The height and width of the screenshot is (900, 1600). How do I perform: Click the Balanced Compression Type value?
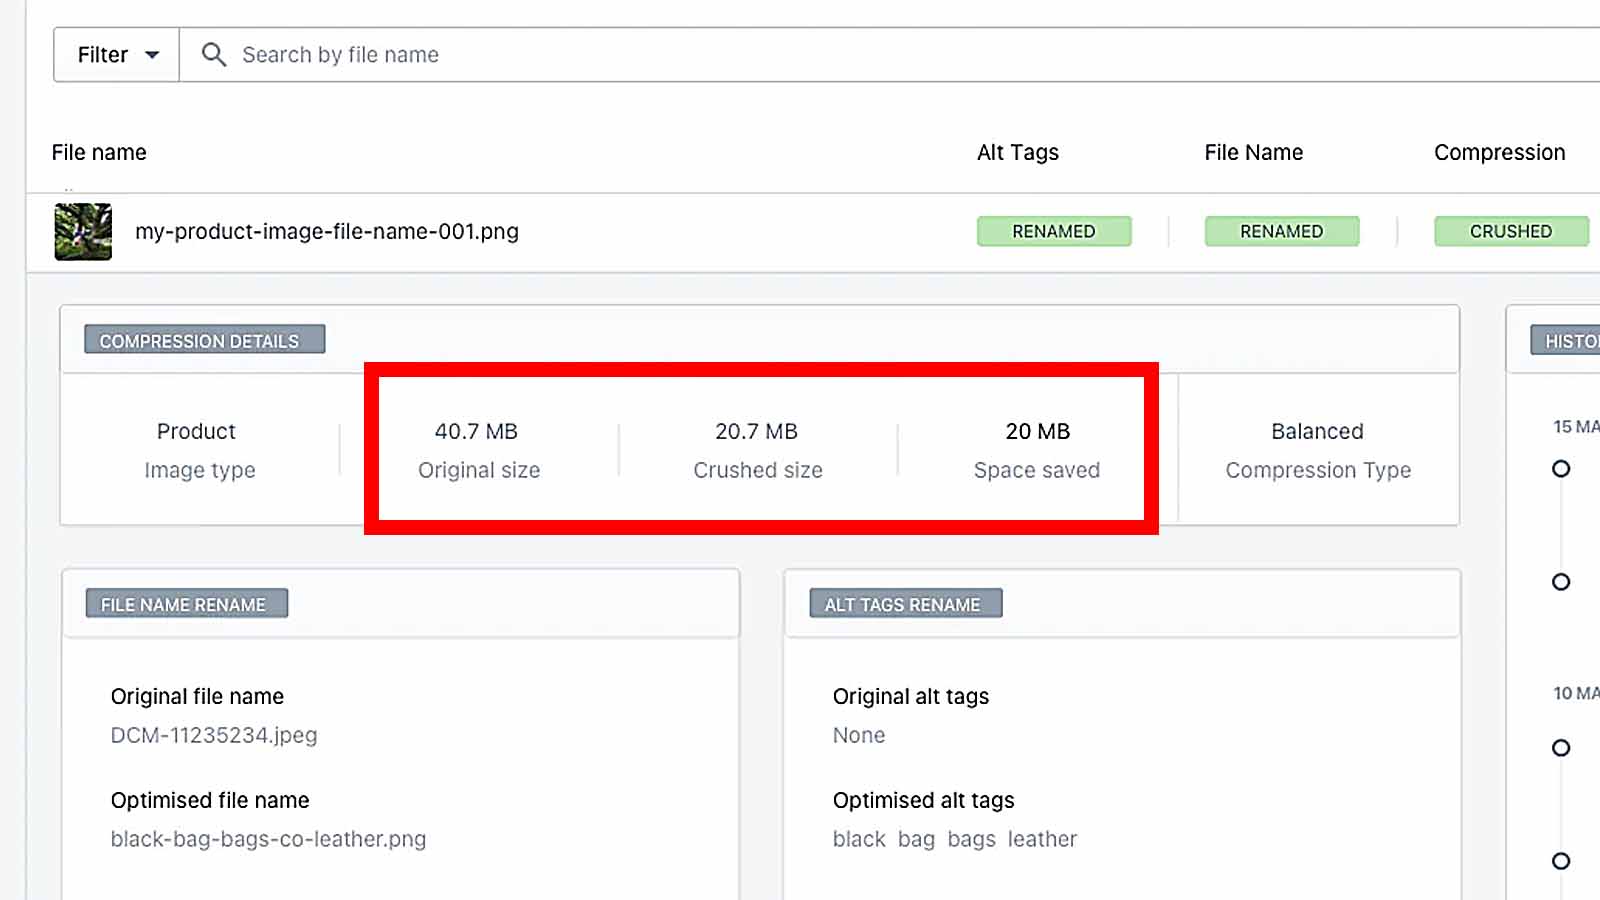(1316, 431)
